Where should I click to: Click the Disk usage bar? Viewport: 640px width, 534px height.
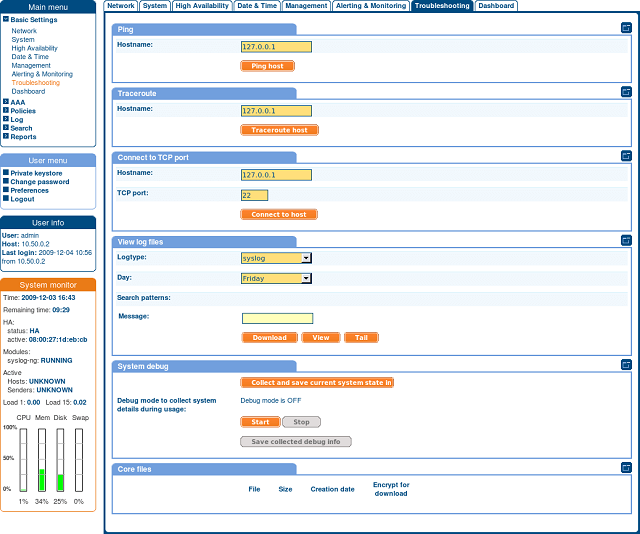(60, 460)
